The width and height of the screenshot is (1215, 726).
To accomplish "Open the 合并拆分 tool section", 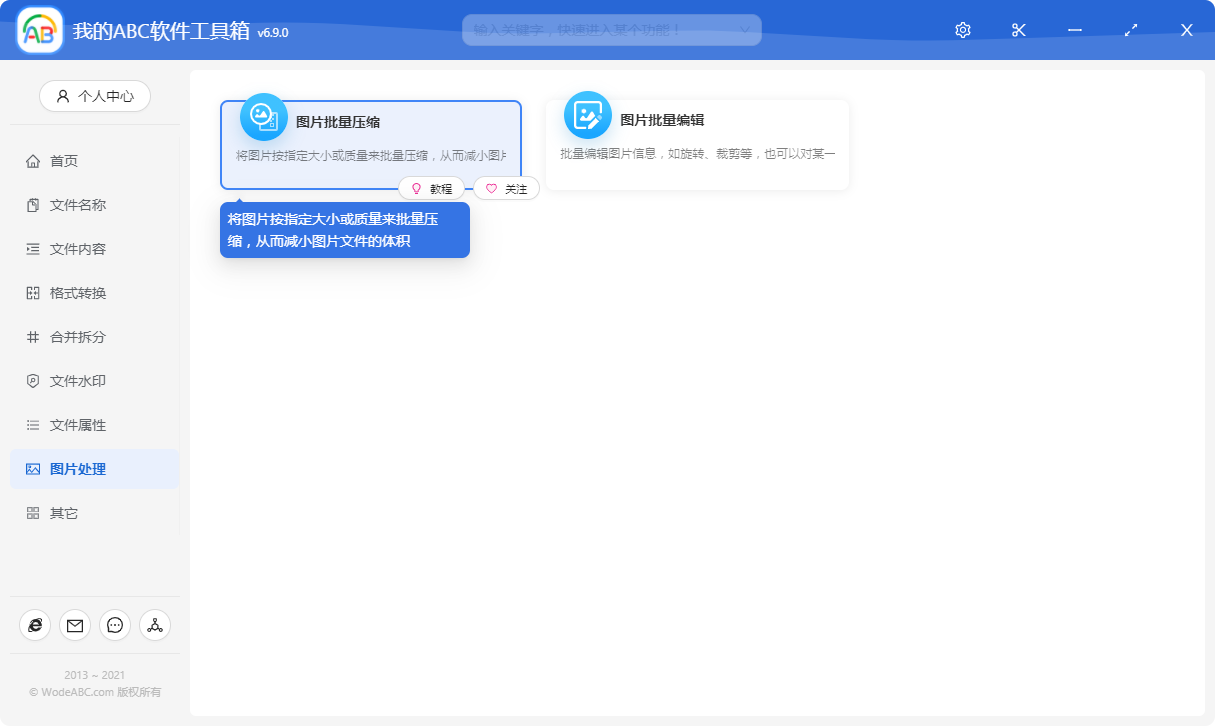I will point(64,336).
